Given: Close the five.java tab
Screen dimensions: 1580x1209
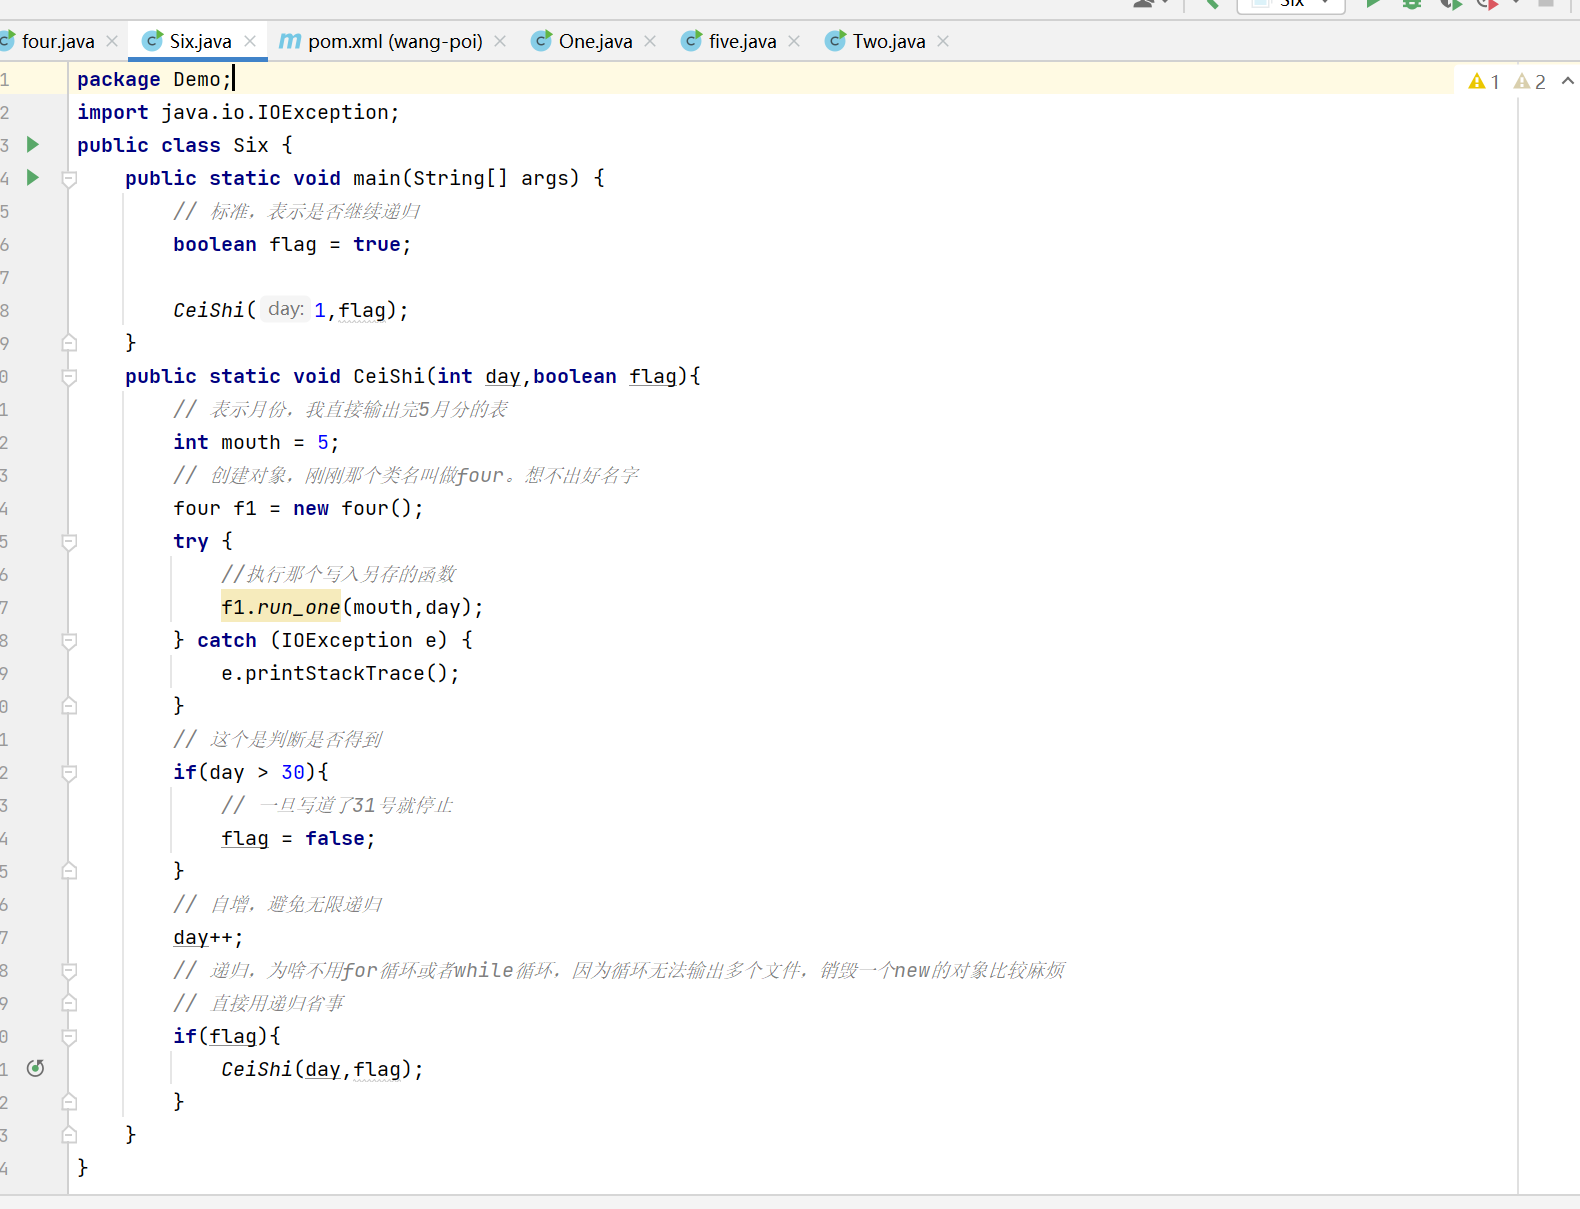Looking at the screenshot, I should pos(794,41).
